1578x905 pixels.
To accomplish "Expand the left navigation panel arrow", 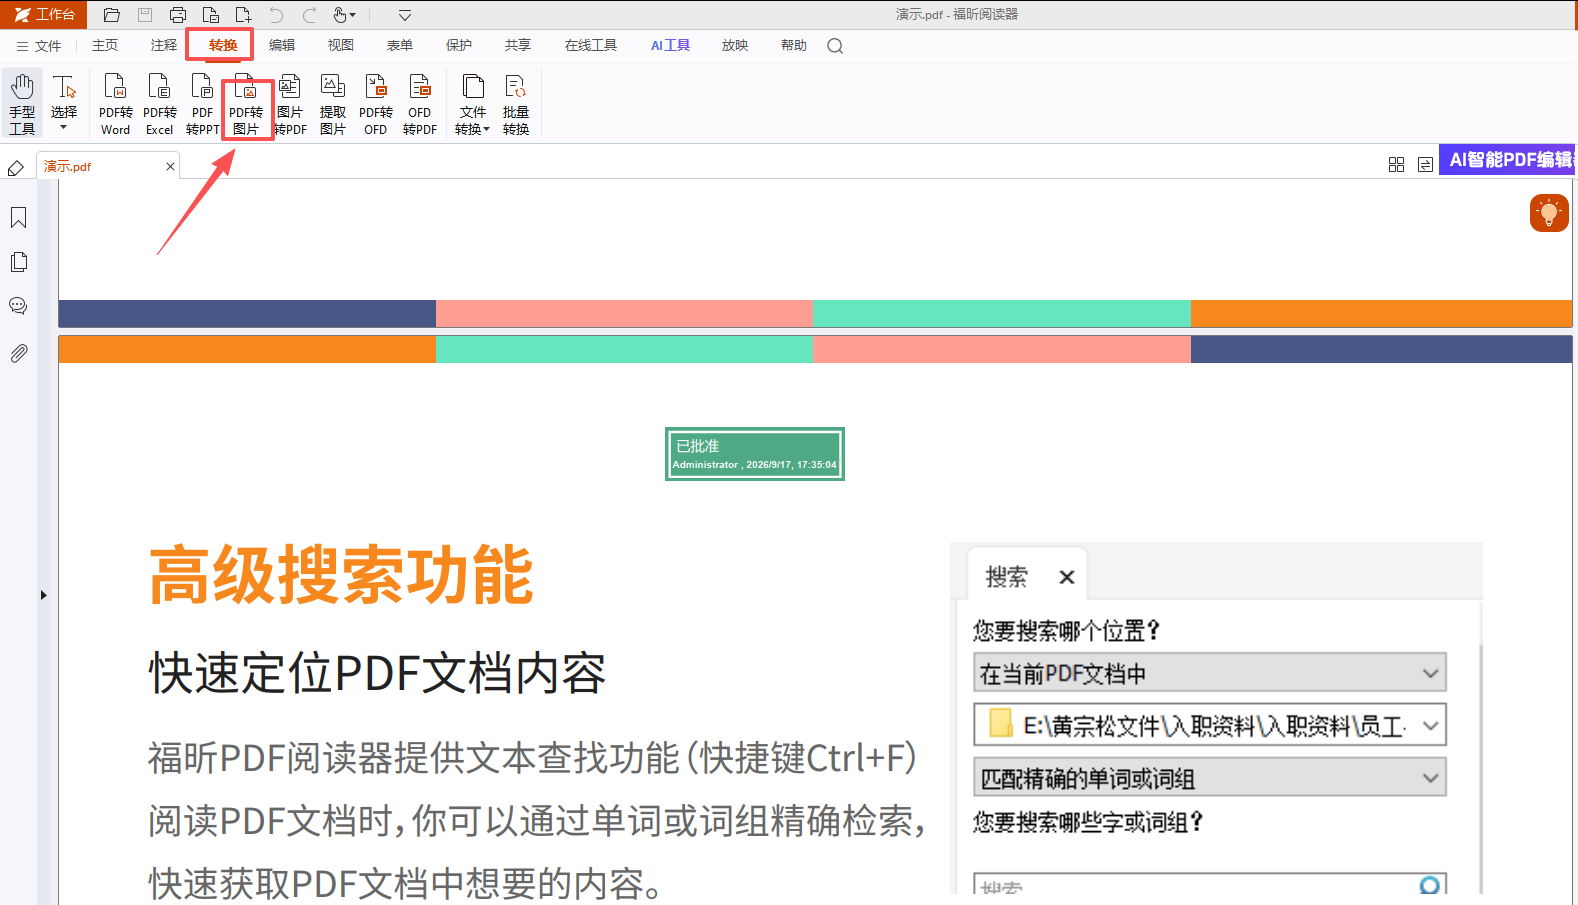I will 43,595.
